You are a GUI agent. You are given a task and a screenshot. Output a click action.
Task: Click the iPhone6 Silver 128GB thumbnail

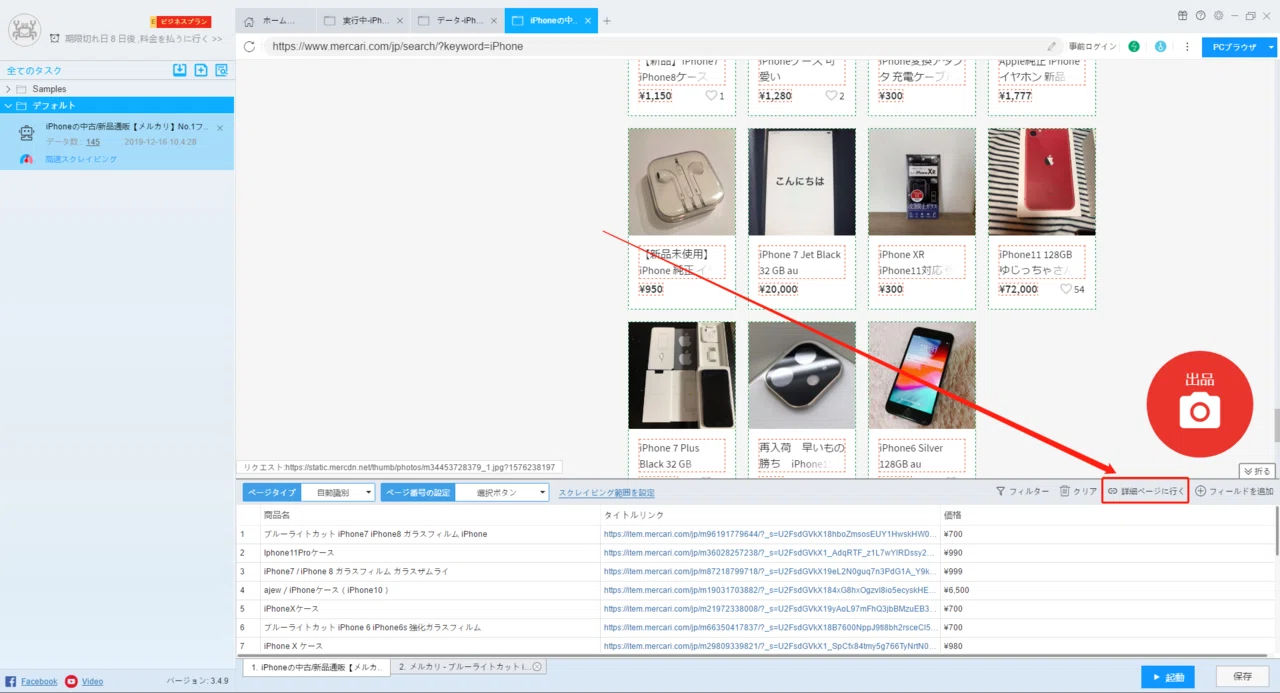(922, 375)
